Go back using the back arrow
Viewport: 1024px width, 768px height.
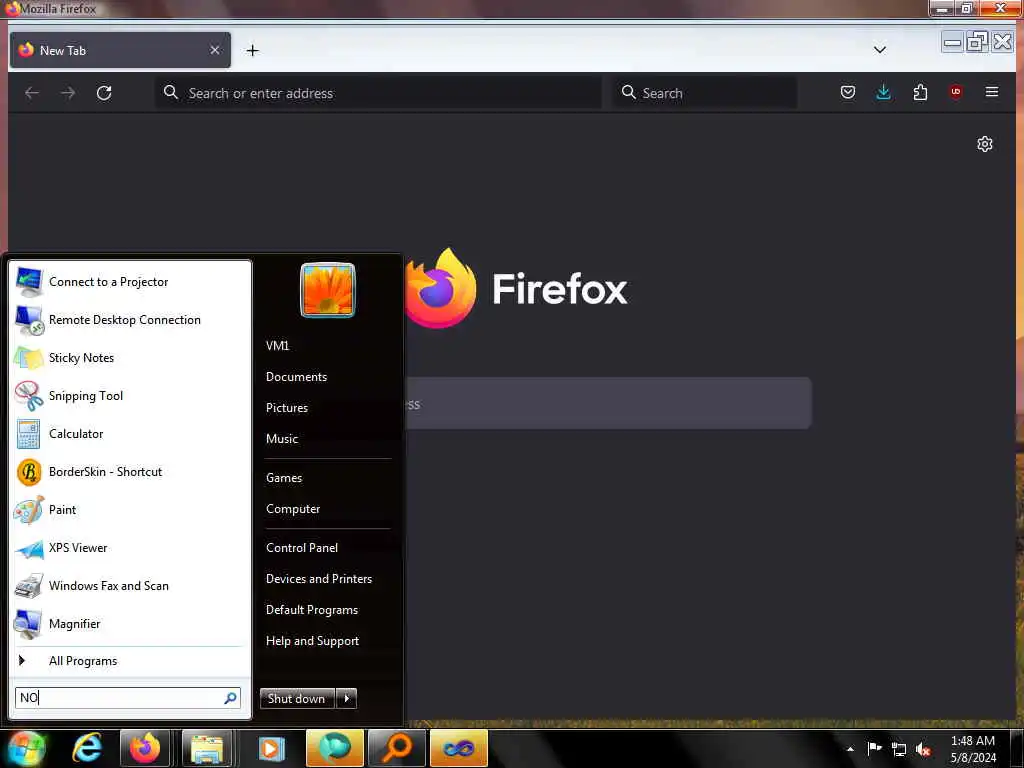tap(32, 93)
